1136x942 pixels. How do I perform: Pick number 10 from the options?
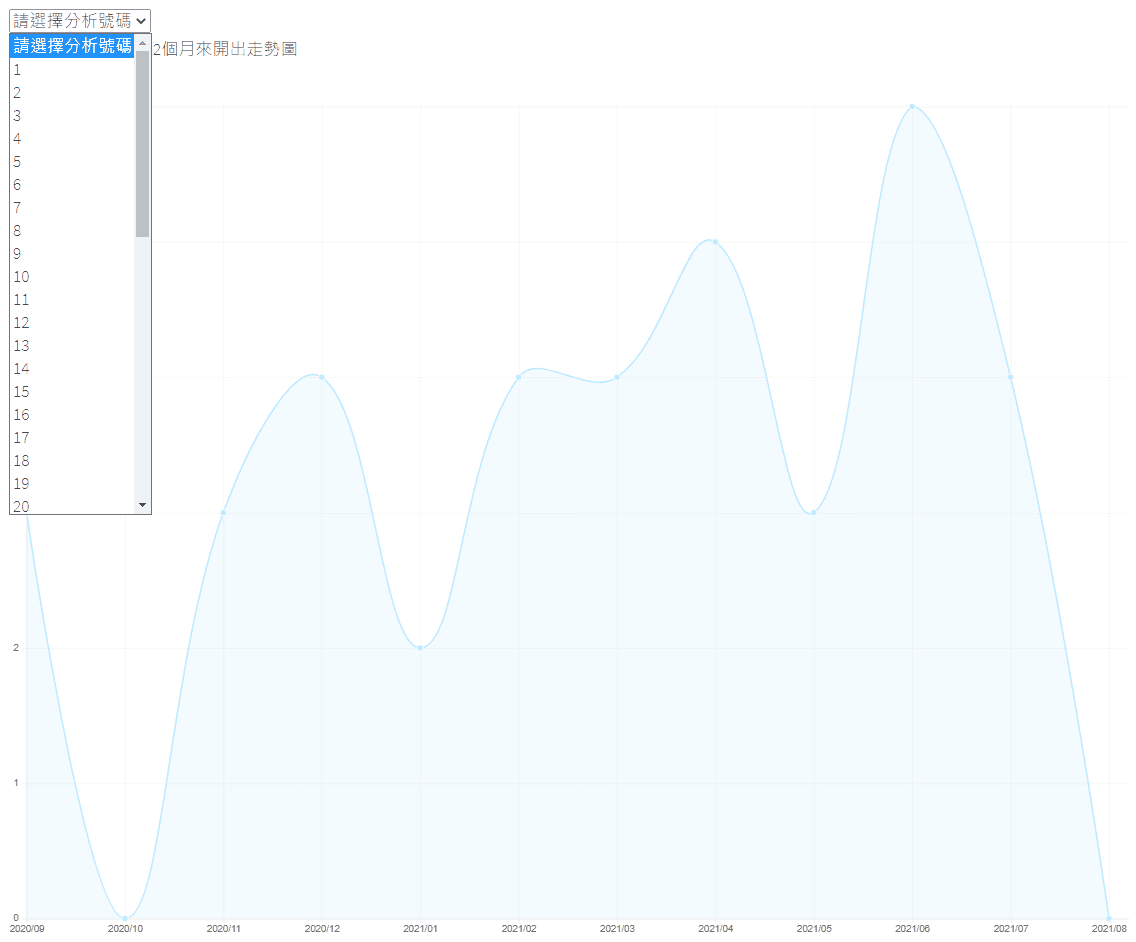pos(72,277)
